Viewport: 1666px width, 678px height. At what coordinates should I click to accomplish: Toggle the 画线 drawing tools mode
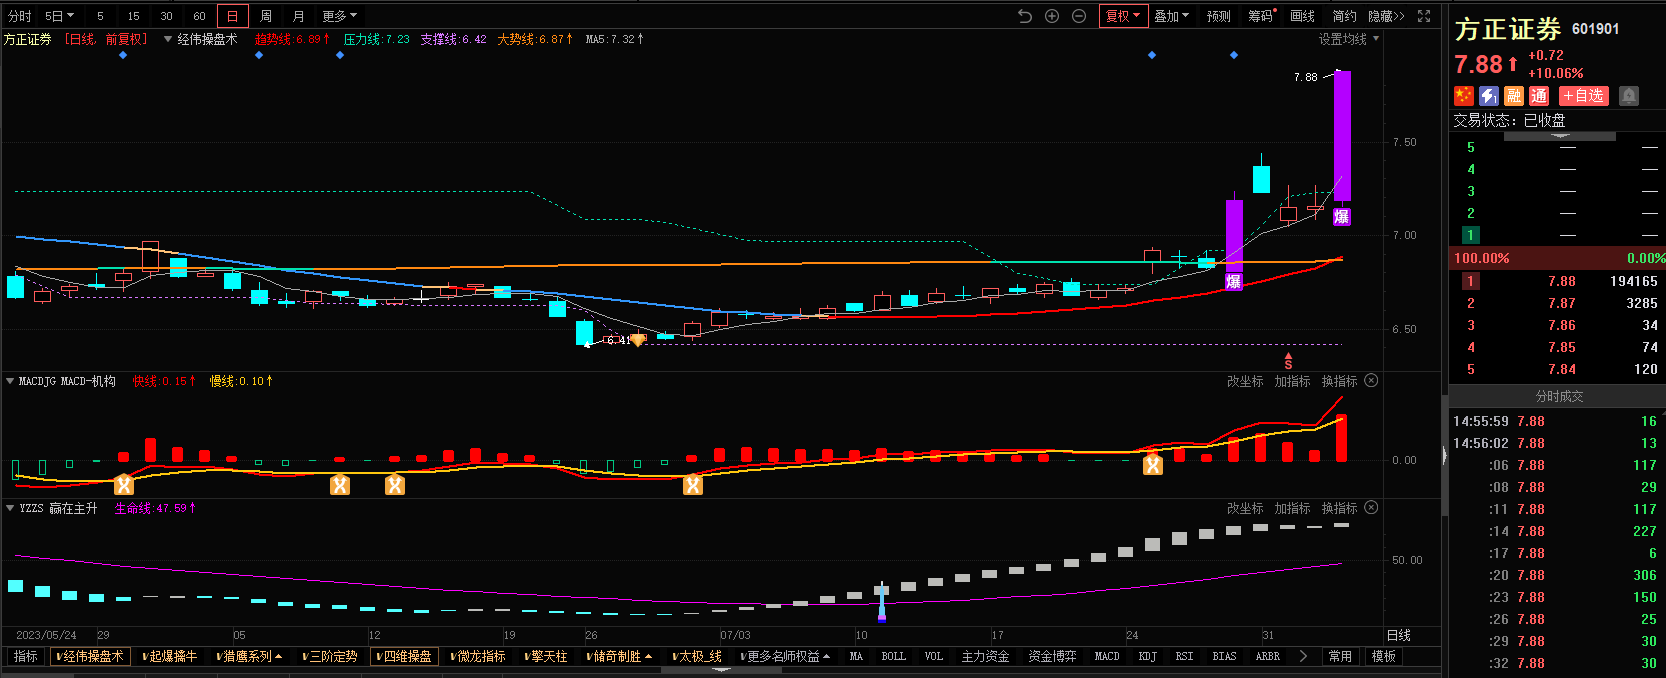tap(1302, 16)
